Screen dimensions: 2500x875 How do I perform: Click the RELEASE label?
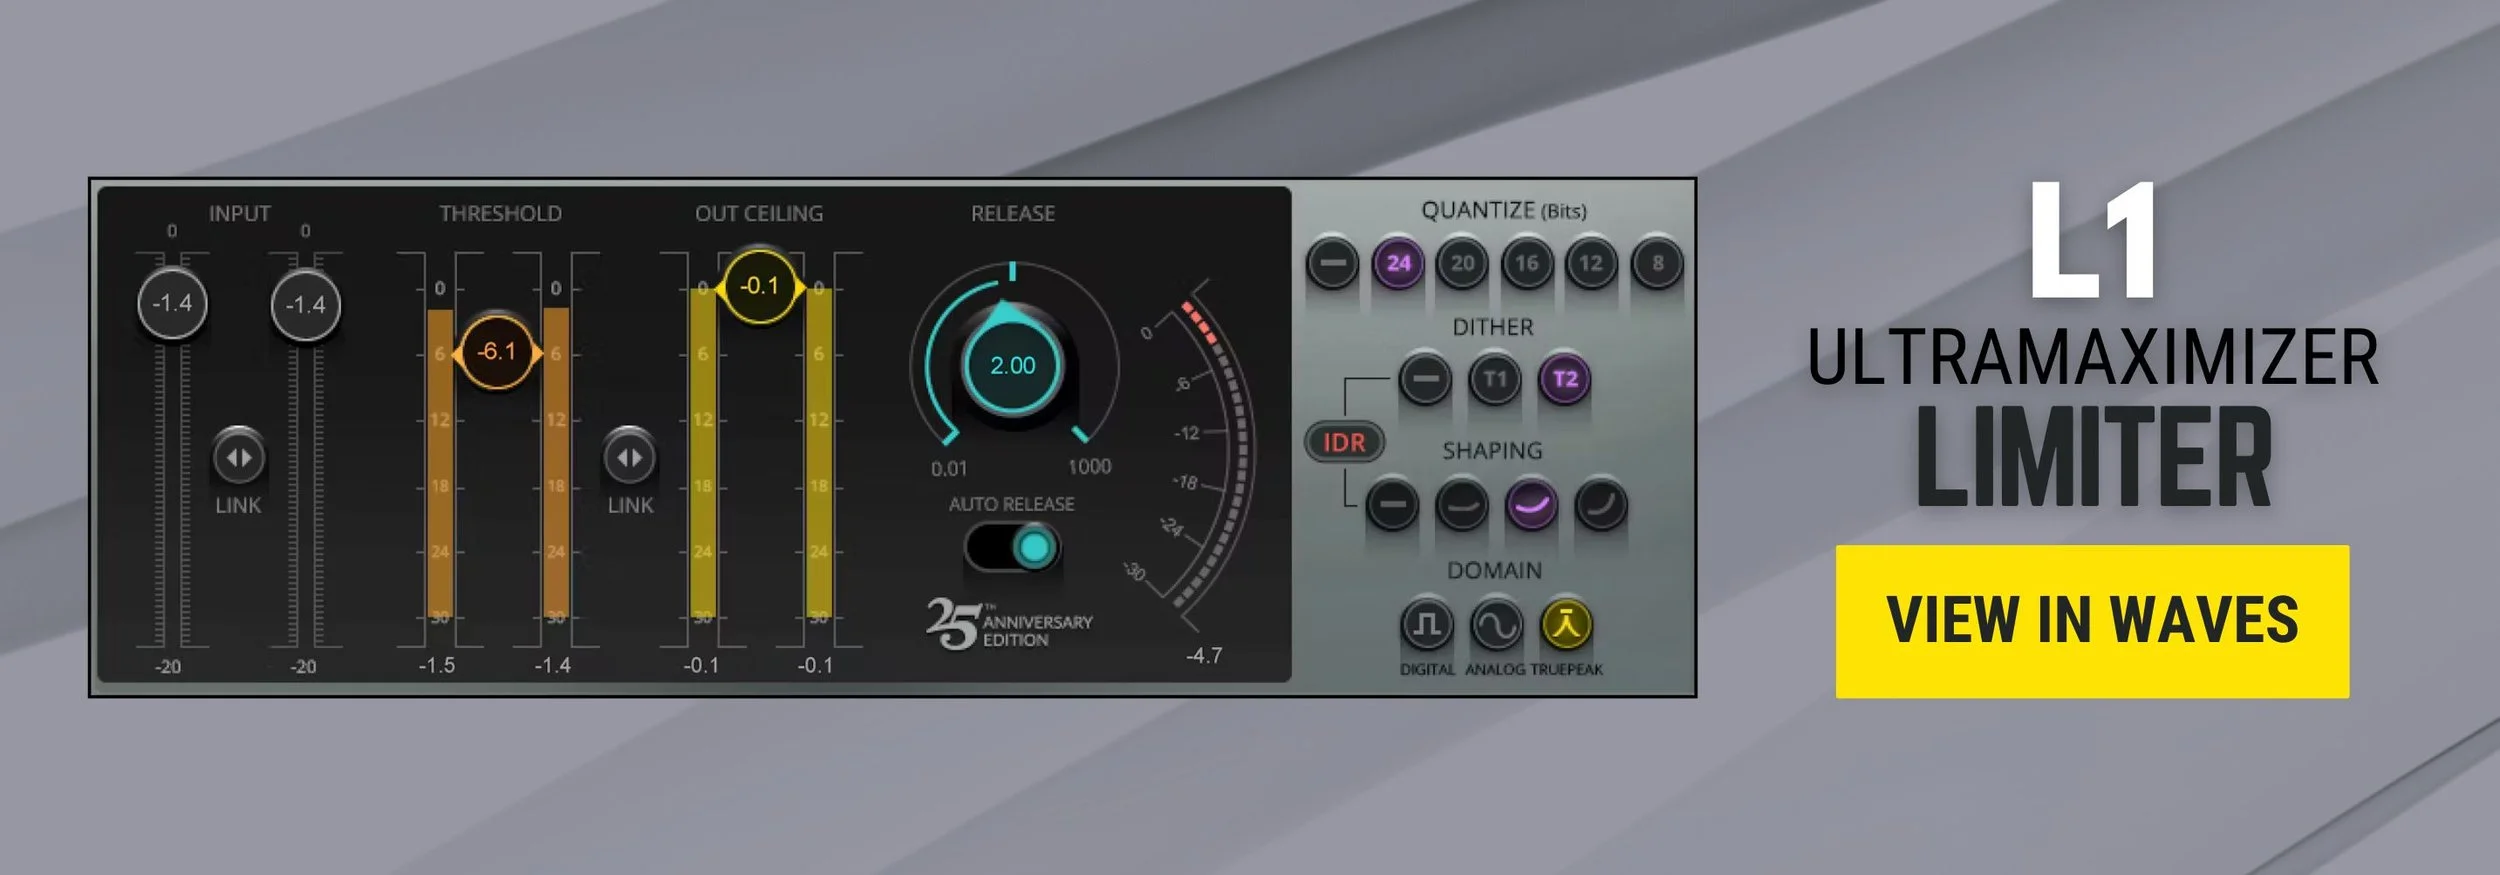point(1012,213)
